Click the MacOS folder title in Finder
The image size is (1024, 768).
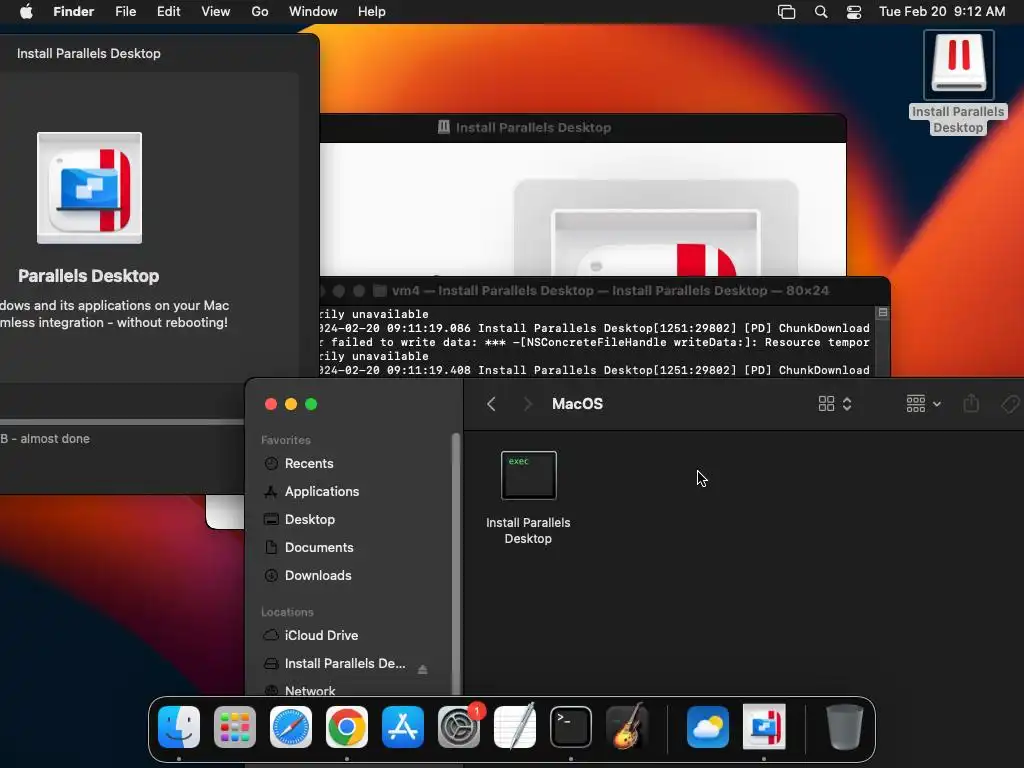pos(577,404)
